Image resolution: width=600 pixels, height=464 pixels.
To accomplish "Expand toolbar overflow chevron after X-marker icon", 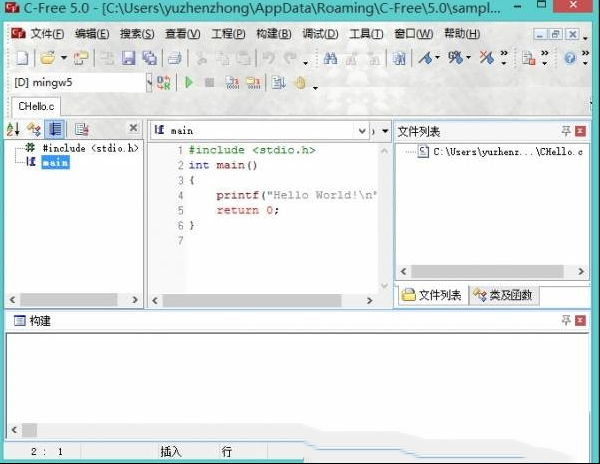I will (504, 57).
